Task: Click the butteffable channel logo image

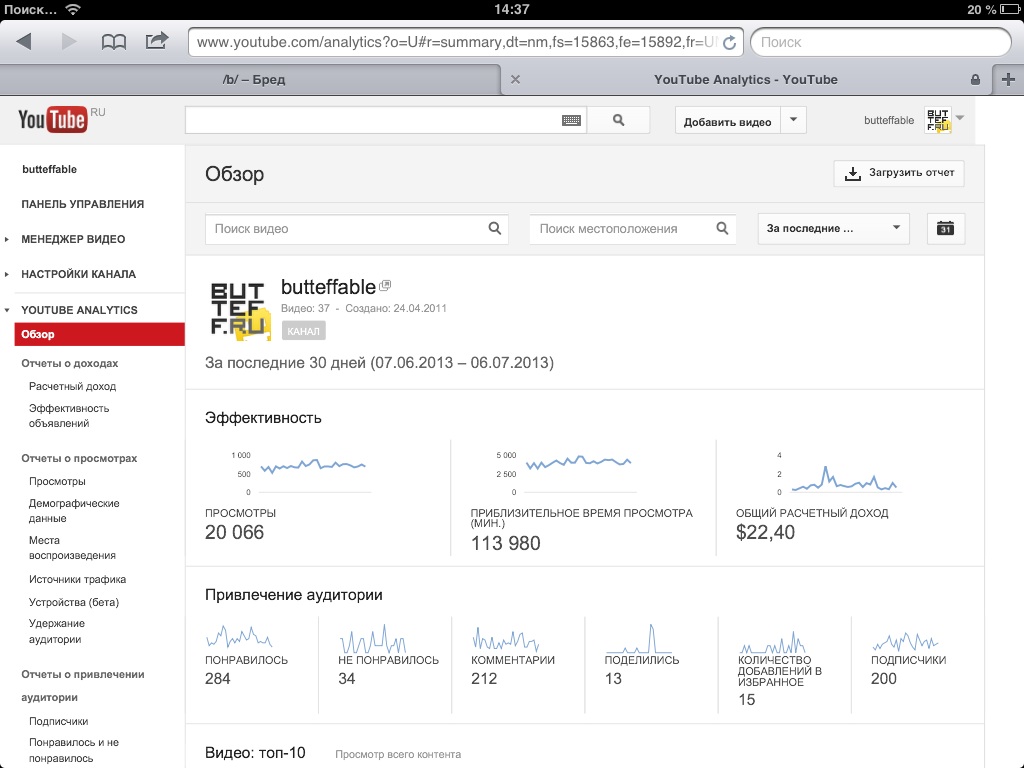Action: [x=240, y=310]
